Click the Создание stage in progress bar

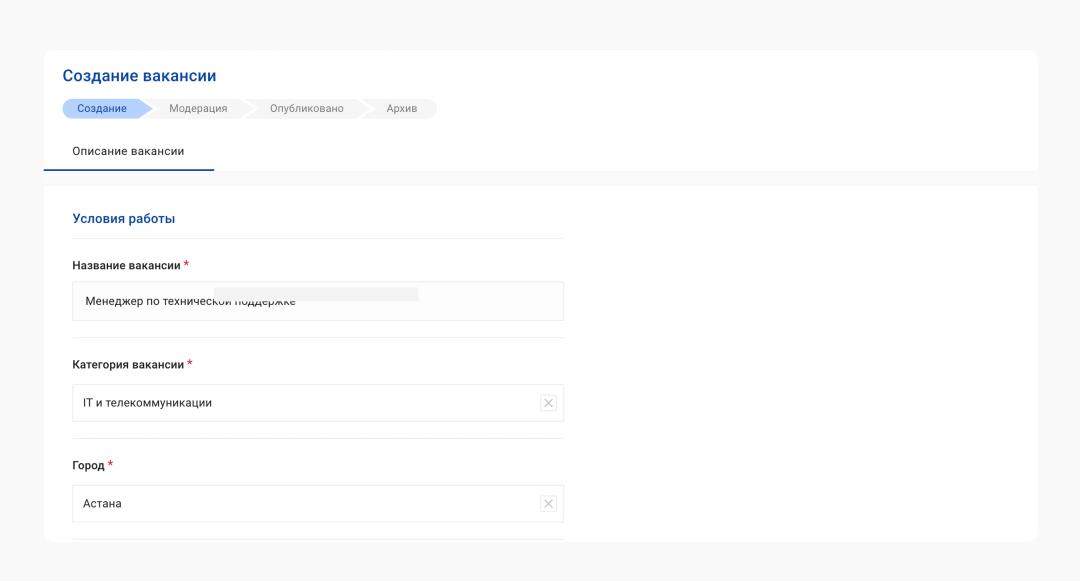[x=102, y=109]
